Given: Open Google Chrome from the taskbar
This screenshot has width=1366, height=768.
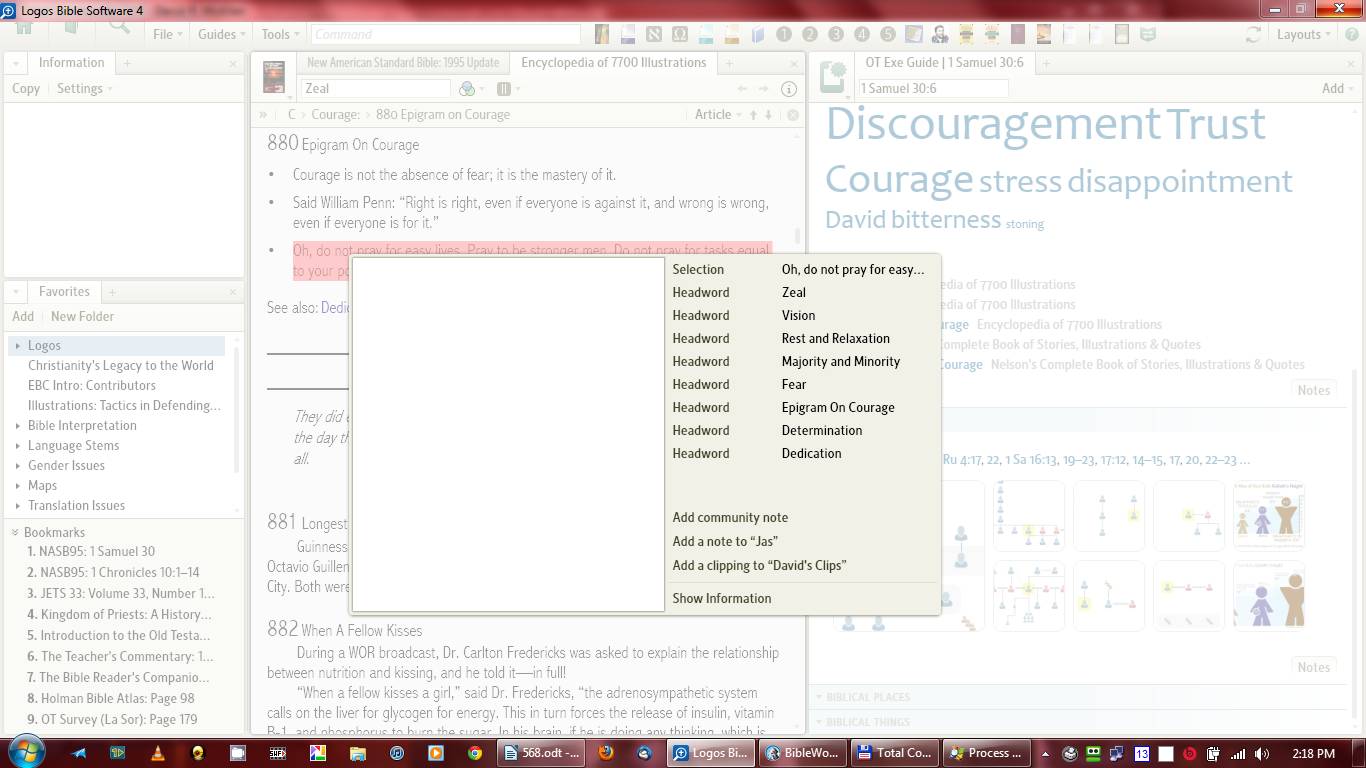Looking at the screenshot, I should (x=475, y=753).
